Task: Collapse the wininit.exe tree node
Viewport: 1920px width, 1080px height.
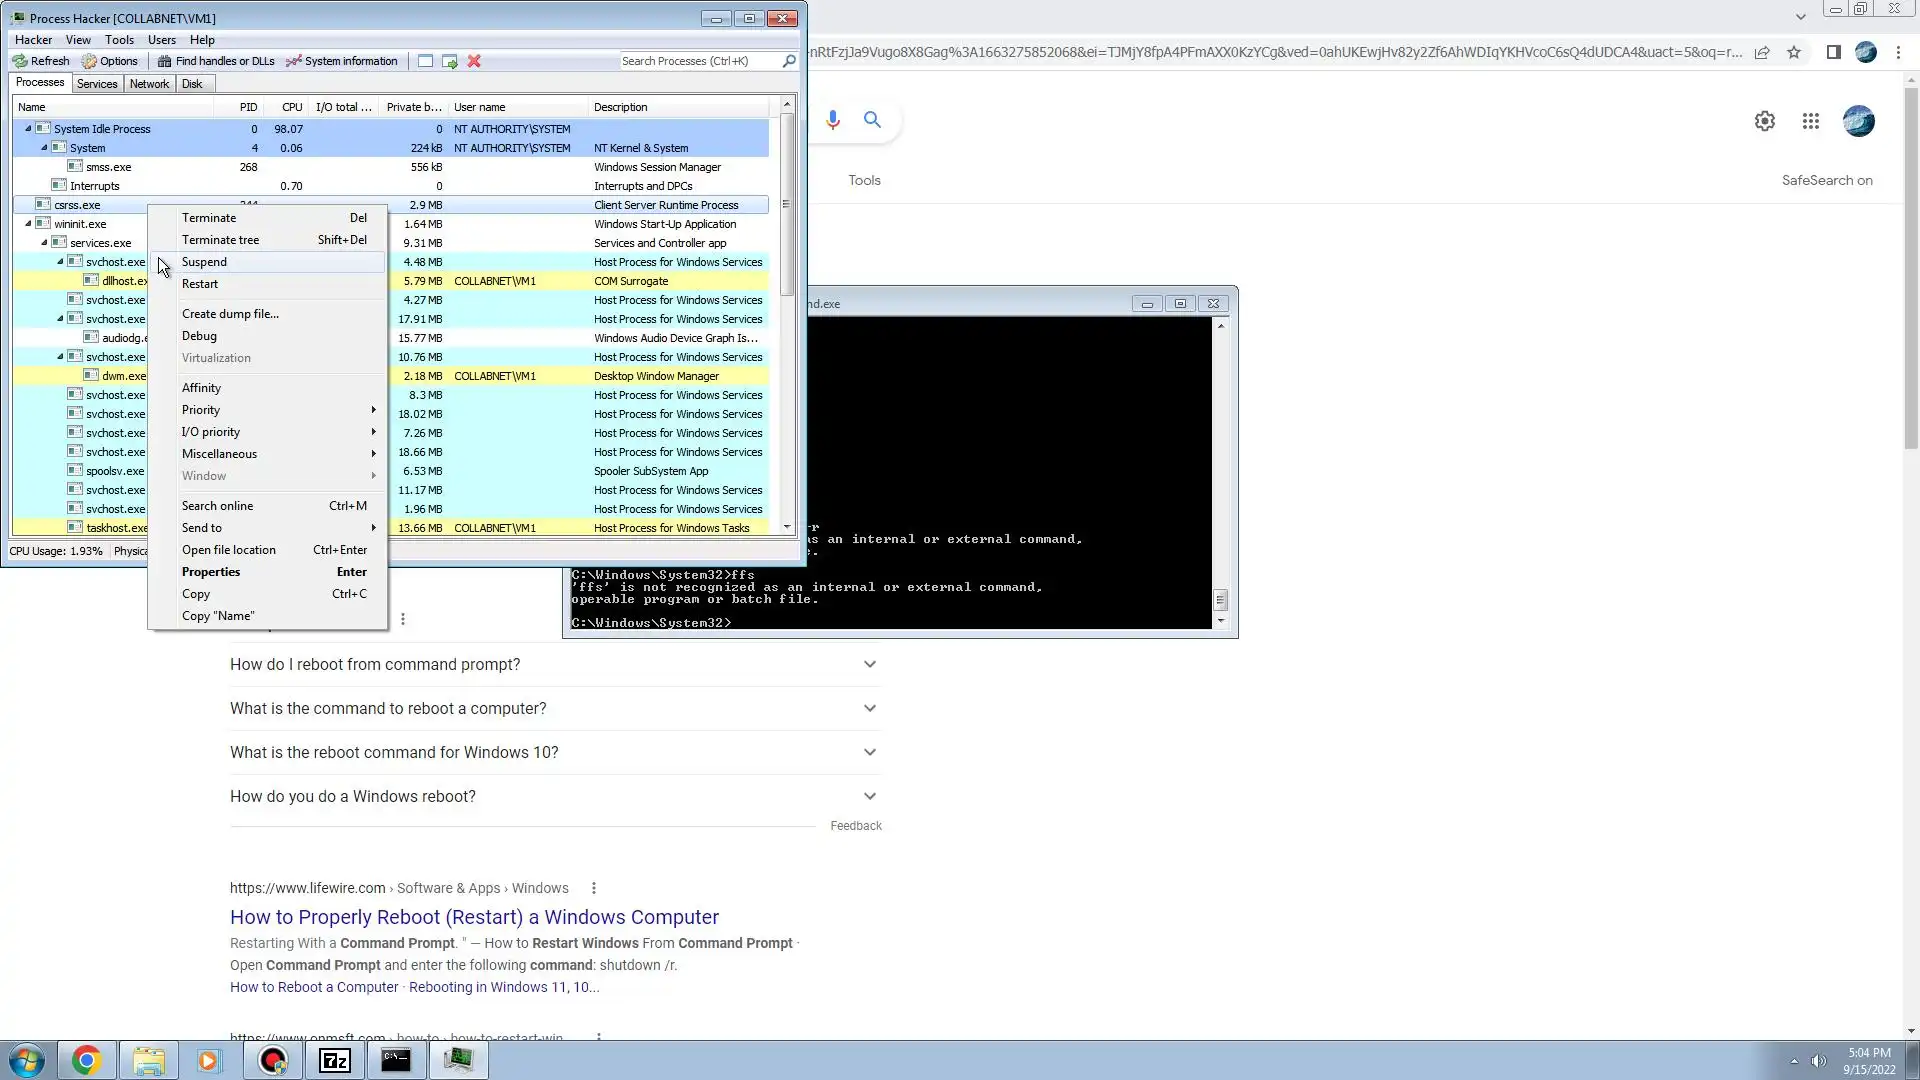Action: (x=28, y=224)
